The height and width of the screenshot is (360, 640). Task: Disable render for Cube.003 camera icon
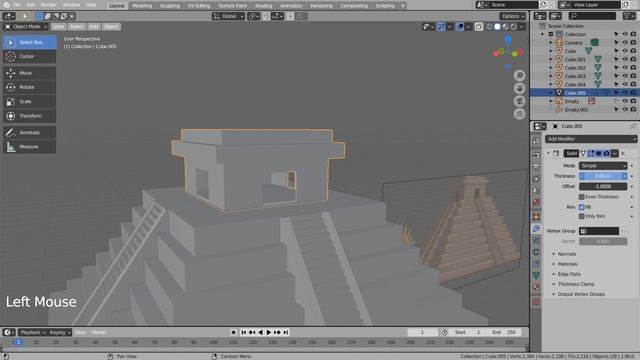tap(633, 76)
